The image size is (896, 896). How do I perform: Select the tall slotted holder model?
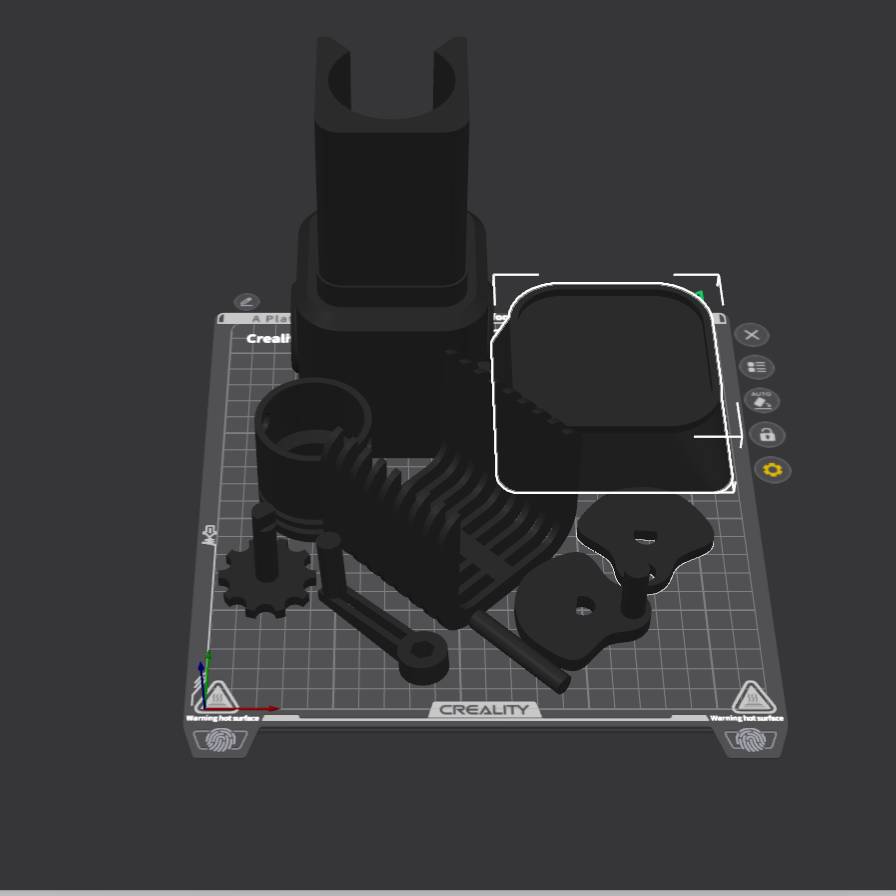(x=392, y=200)
